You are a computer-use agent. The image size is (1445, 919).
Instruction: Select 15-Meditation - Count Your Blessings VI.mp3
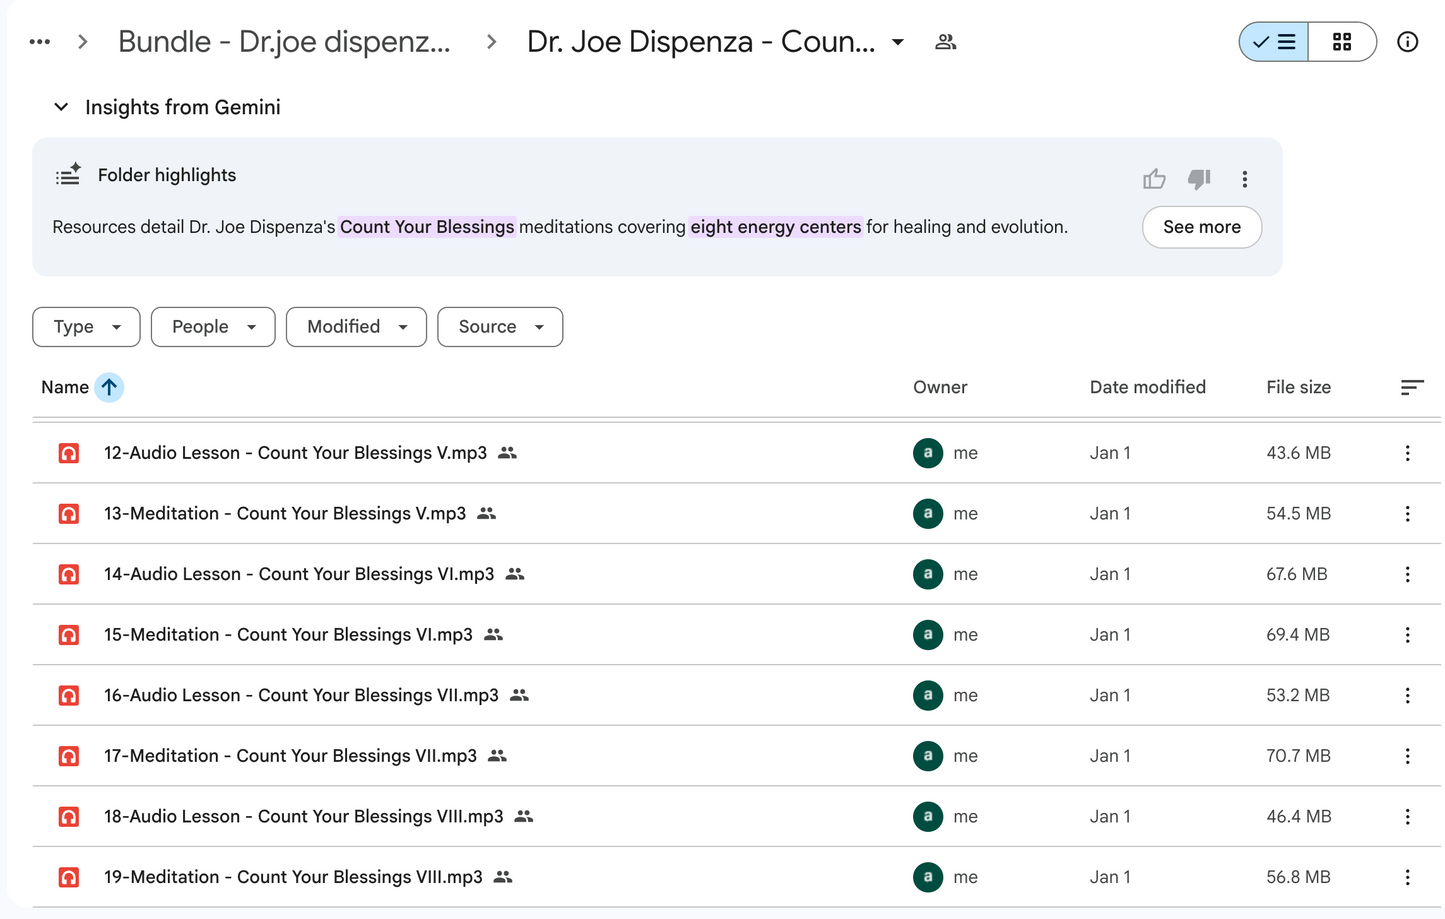tap(288, 635)
